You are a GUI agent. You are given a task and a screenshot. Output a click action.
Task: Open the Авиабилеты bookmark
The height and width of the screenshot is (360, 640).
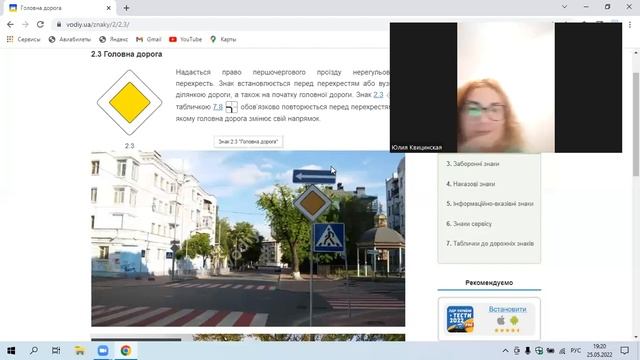(69, 39)
